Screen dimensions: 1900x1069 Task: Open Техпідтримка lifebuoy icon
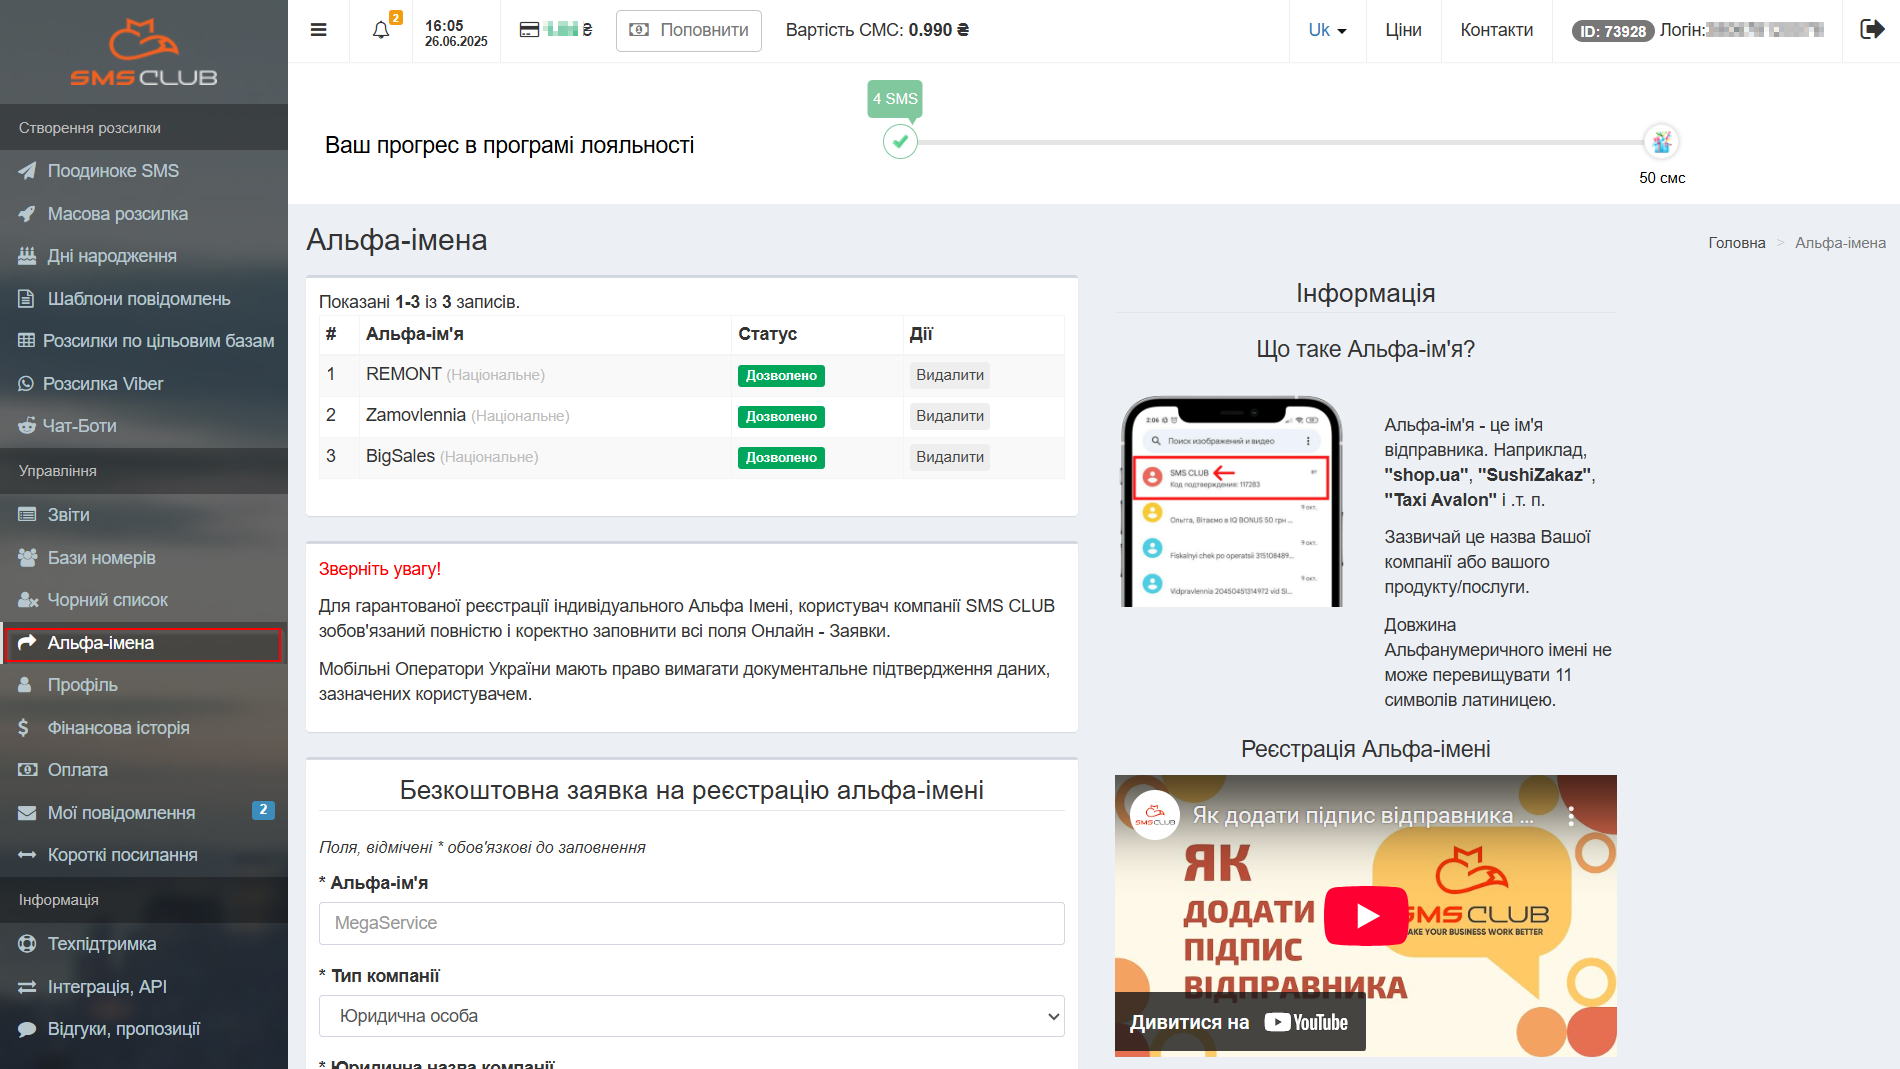(x=27, y=944)
